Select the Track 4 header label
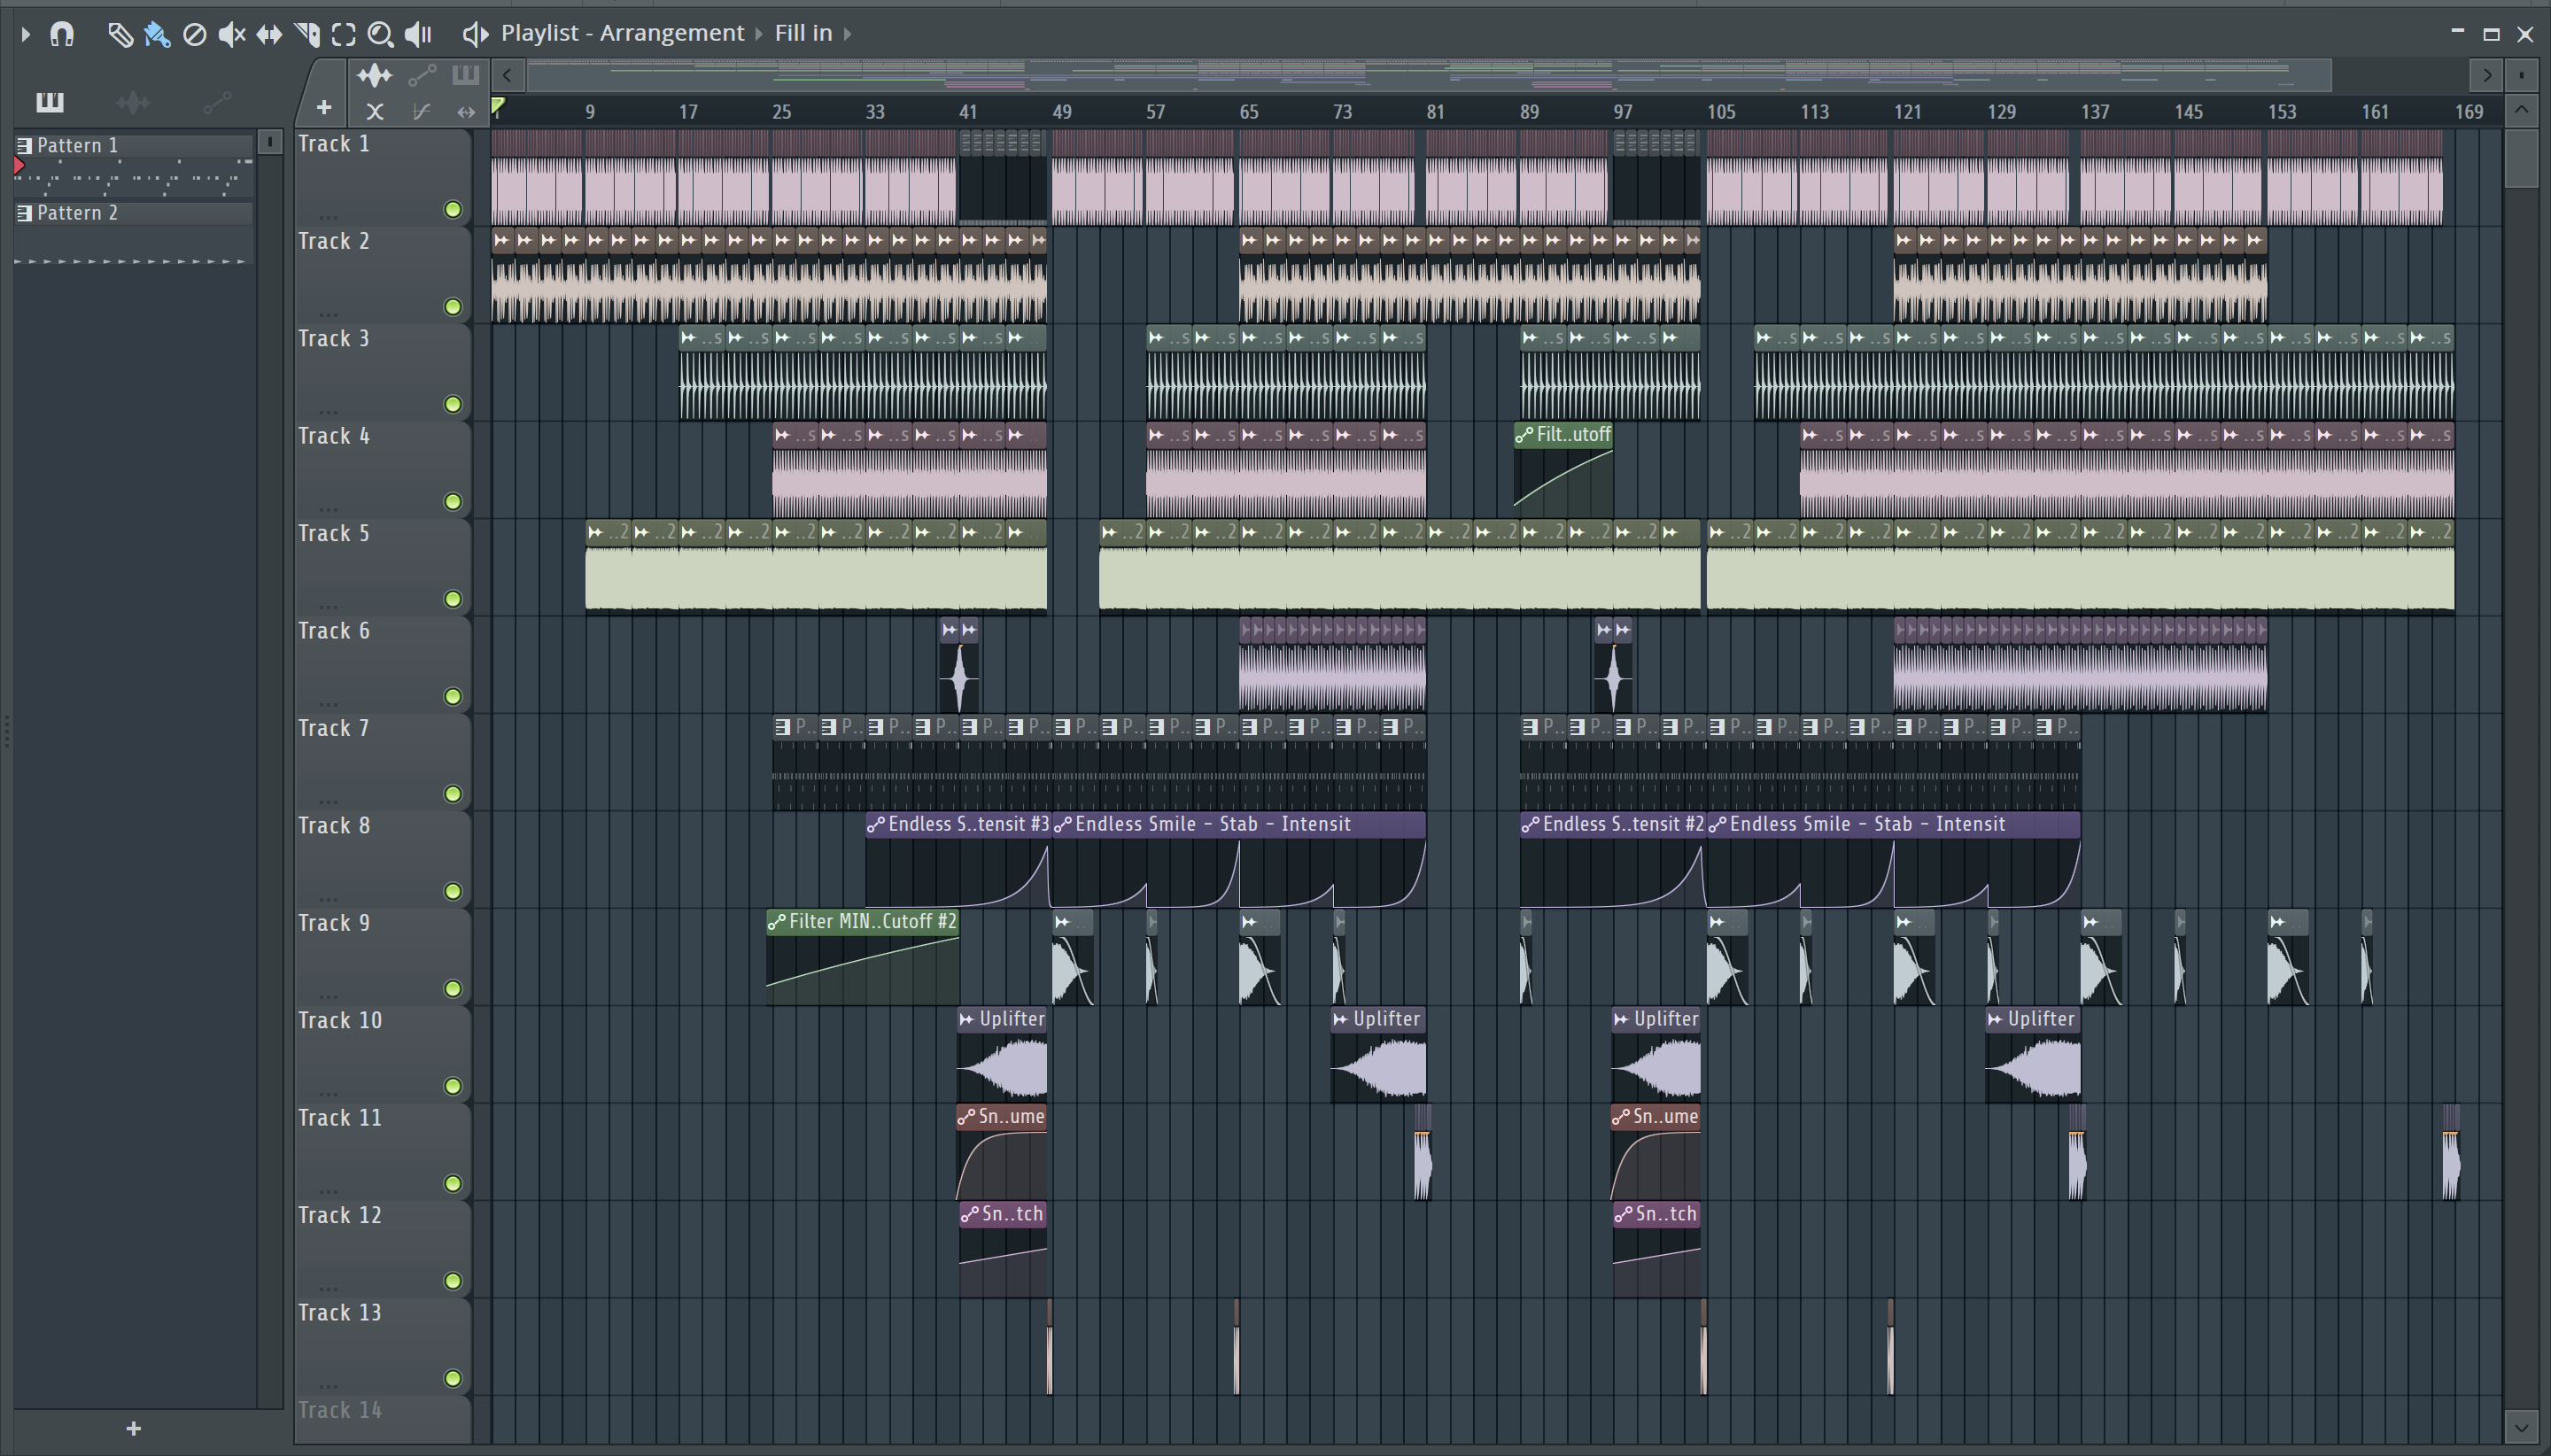This screenshot has width=2551, height=1456. (x=334, y=436)
